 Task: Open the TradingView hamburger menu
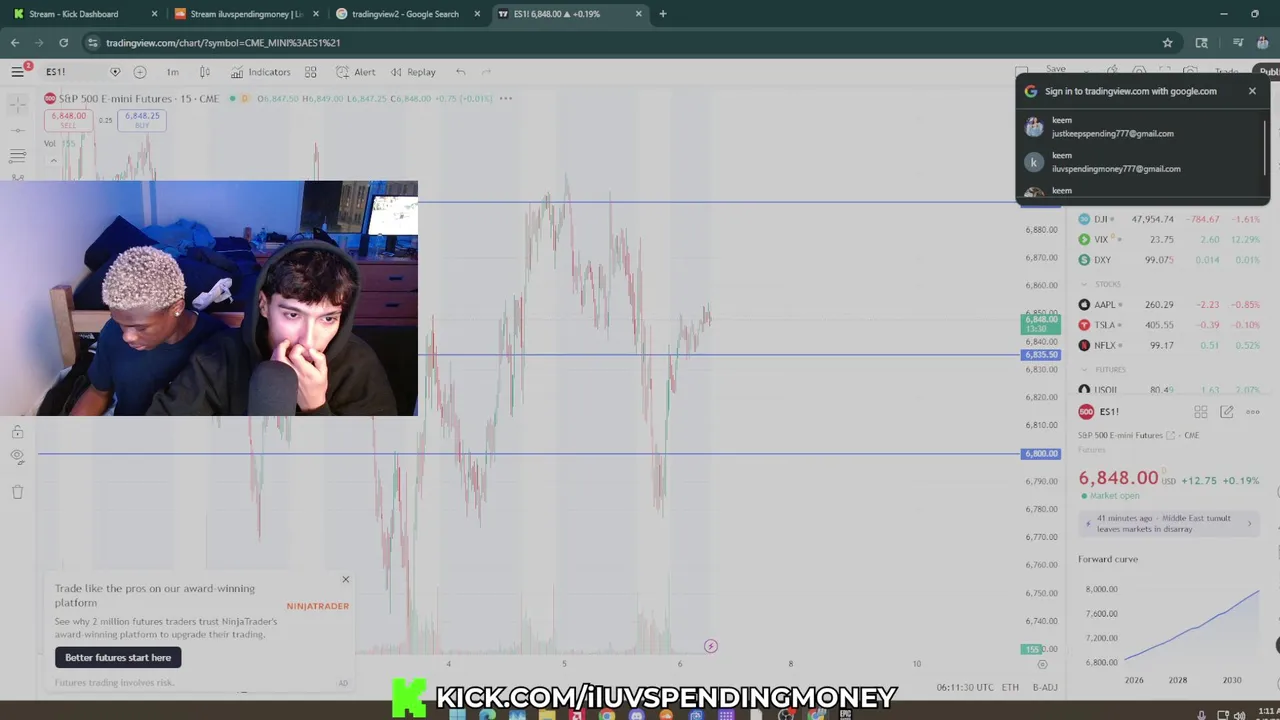pyautogui.click(x=17, y=72)
